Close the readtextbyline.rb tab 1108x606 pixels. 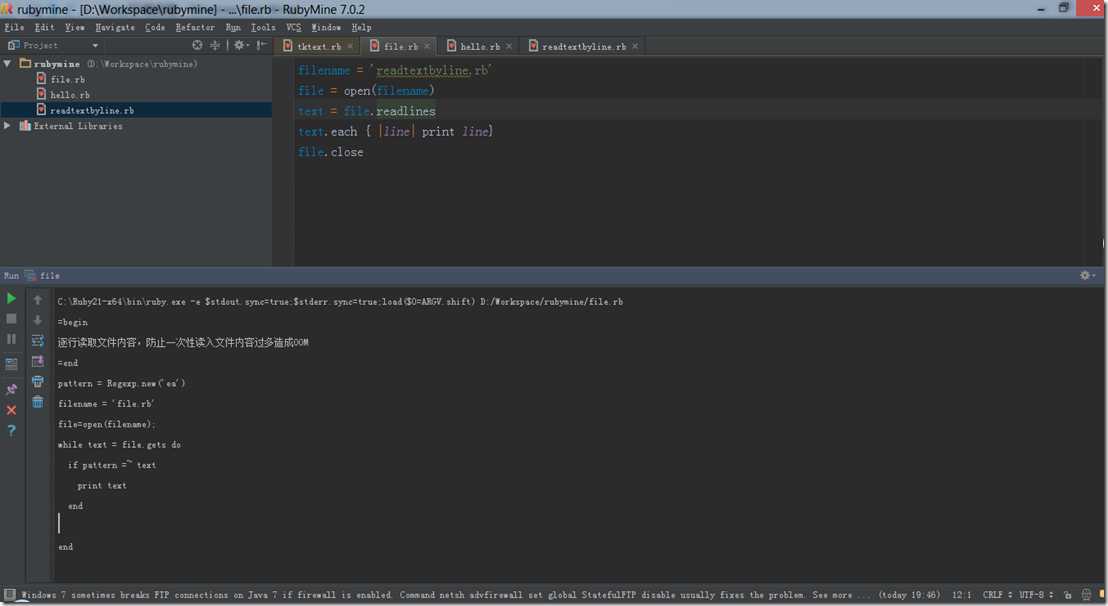[x=635, y=47]
